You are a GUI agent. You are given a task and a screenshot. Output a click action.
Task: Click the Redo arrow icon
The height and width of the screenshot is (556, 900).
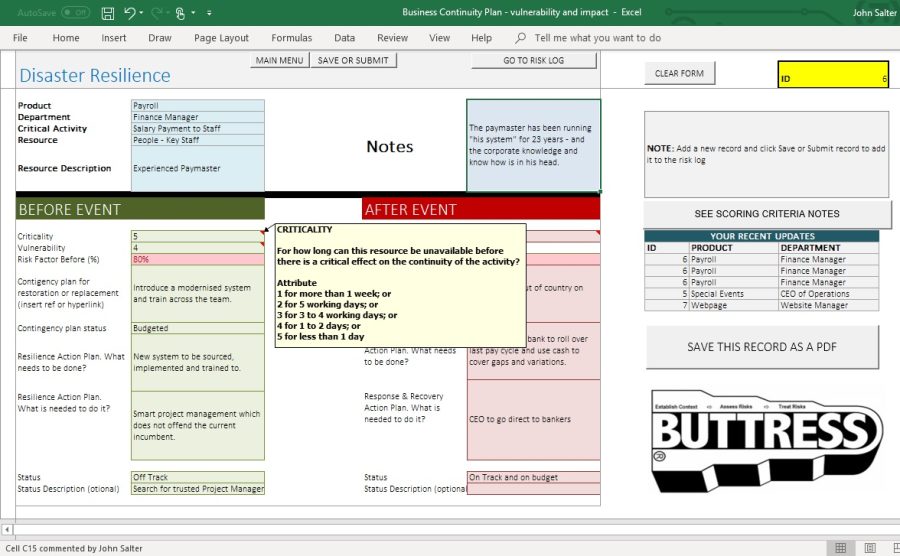(156, 13)
